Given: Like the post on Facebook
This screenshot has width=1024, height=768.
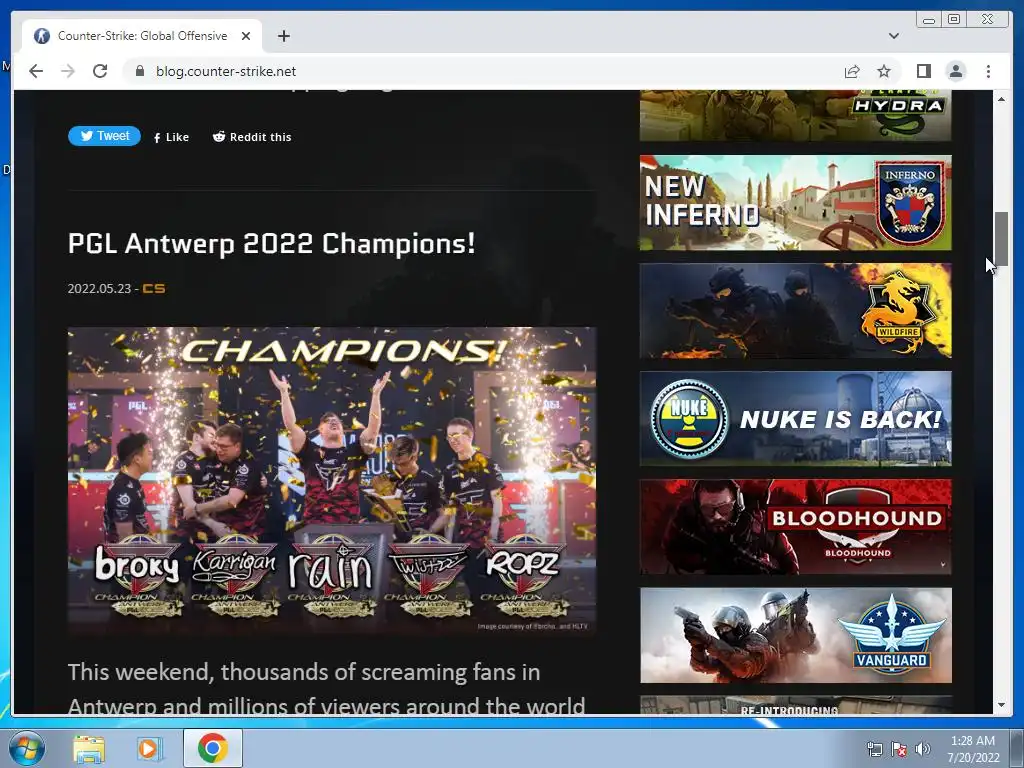Looking at the screenshot, I should click(x=171, y=137).
